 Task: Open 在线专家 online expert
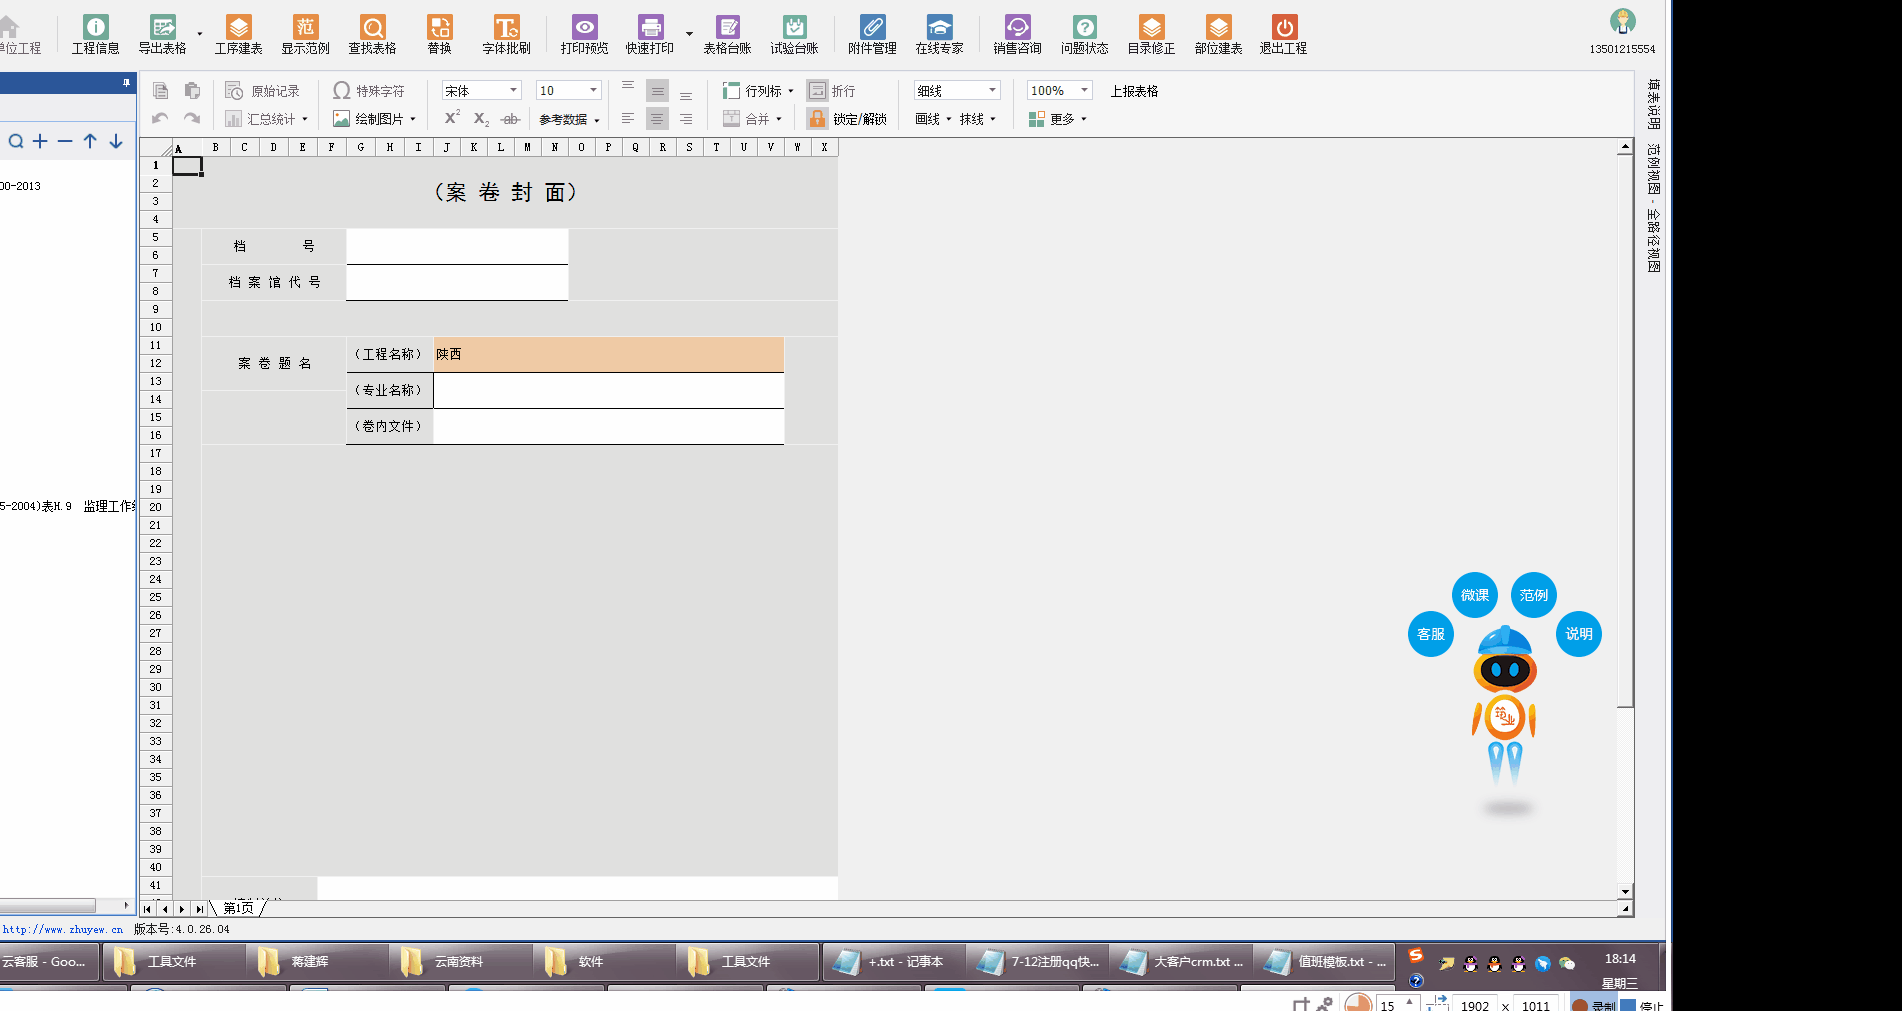939,34
